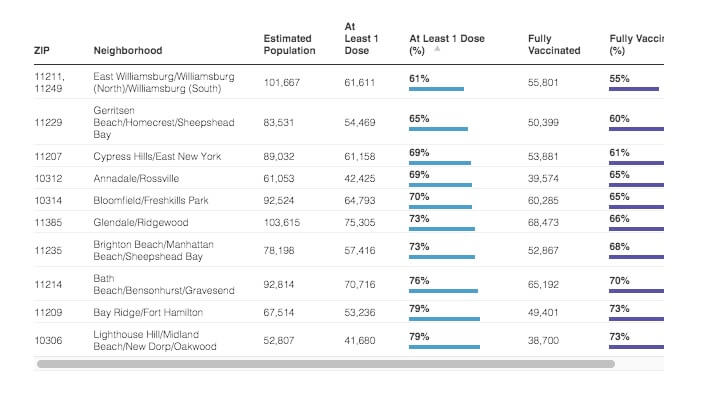This screenshot has width=715, height=395.
Task: Click Annadale/Rossville neighborhood cell
Action: (x=136, y=178)
